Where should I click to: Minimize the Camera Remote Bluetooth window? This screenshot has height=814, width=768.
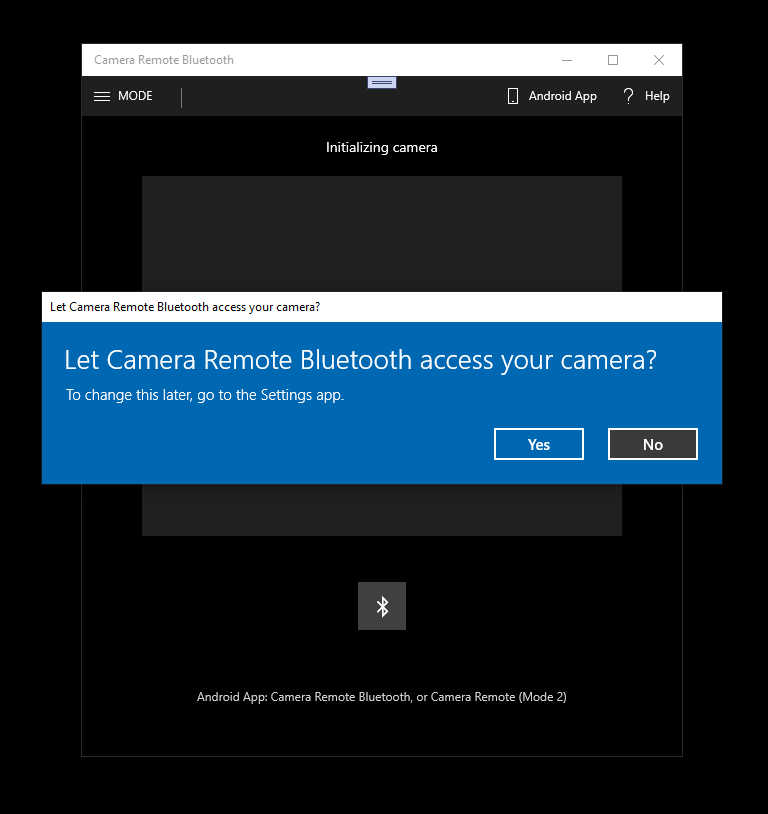click(567, 60)
